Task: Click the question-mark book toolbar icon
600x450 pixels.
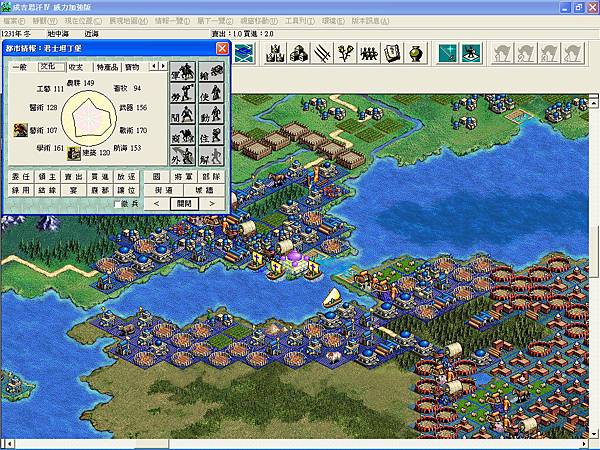Action: (x=392, y=53)
